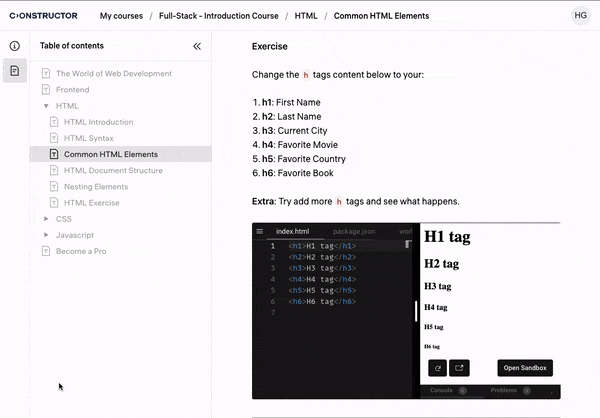Collapse the Table of contents sidebar
Viewport: 600px width, 418px height.
pyautogui.click(x=196, y=46)
